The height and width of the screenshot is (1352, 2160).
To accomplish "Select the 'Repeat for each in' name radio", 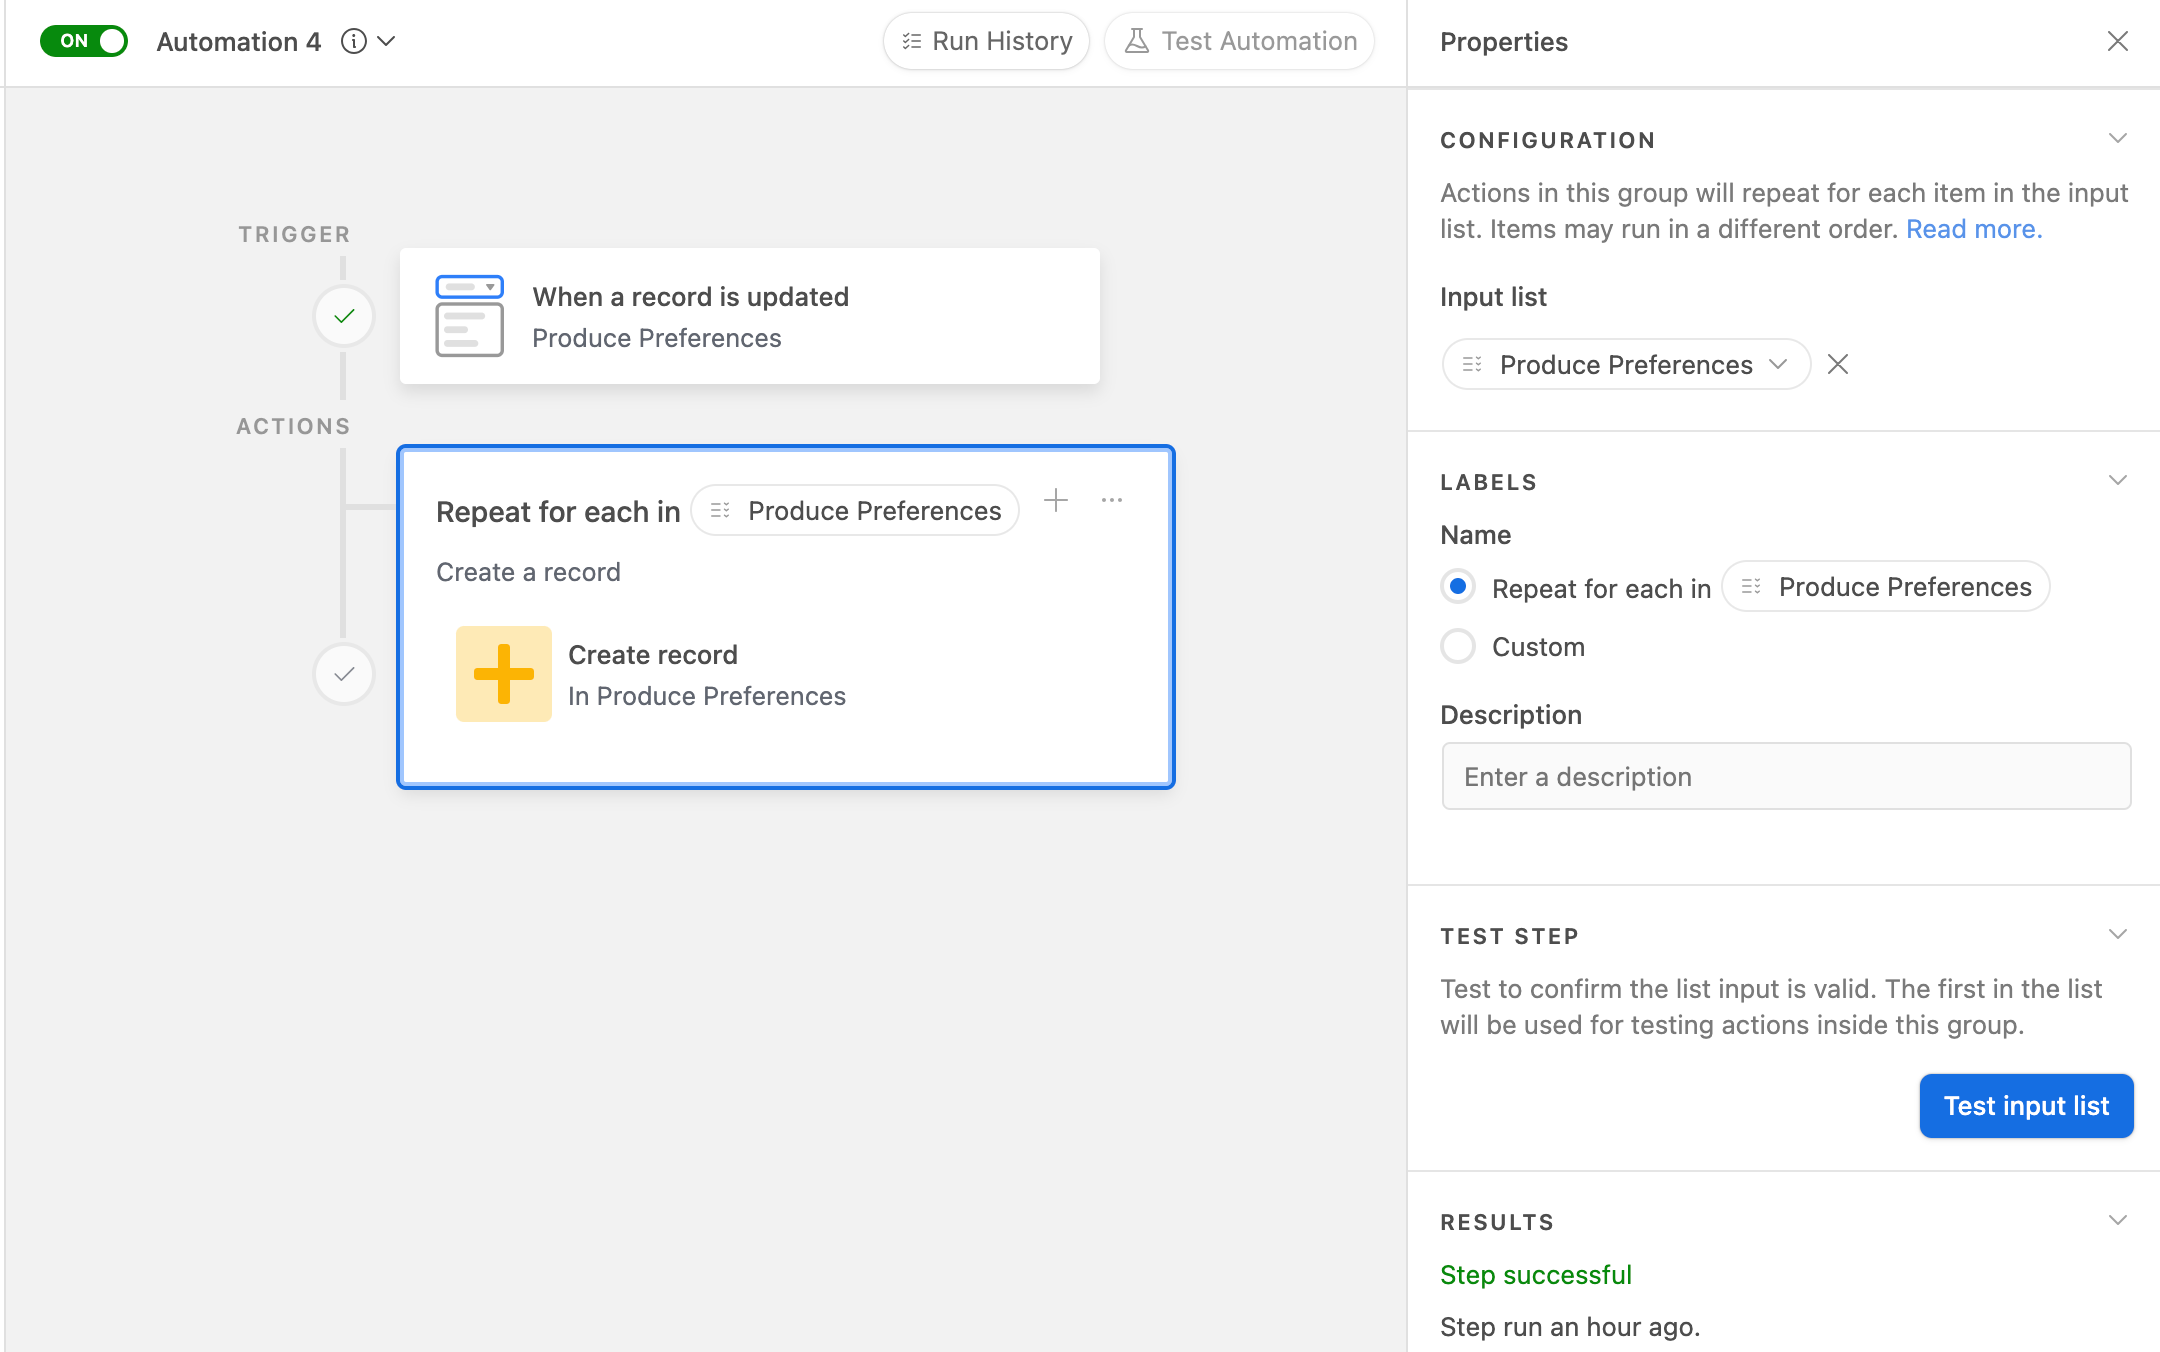I will [1458, 586].
